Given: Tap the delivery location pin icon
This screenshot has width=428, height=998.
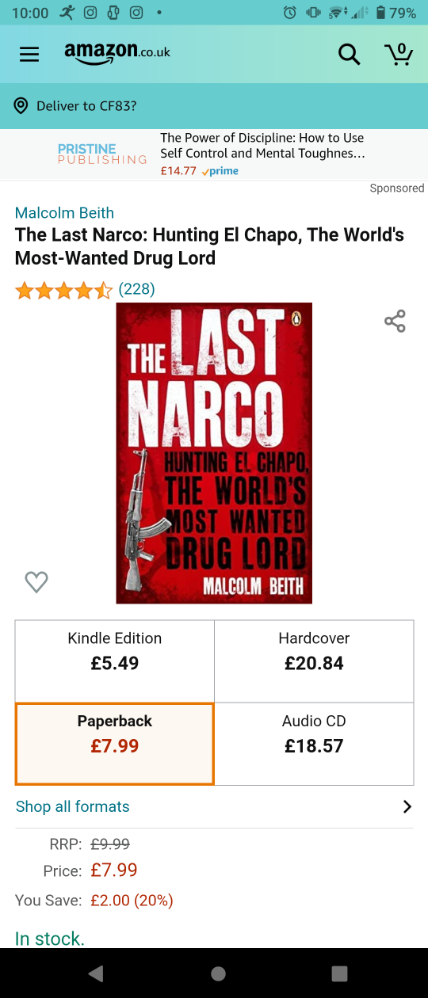Looking at the screenshot, I should pyautogui.click(x=21, y=106).
